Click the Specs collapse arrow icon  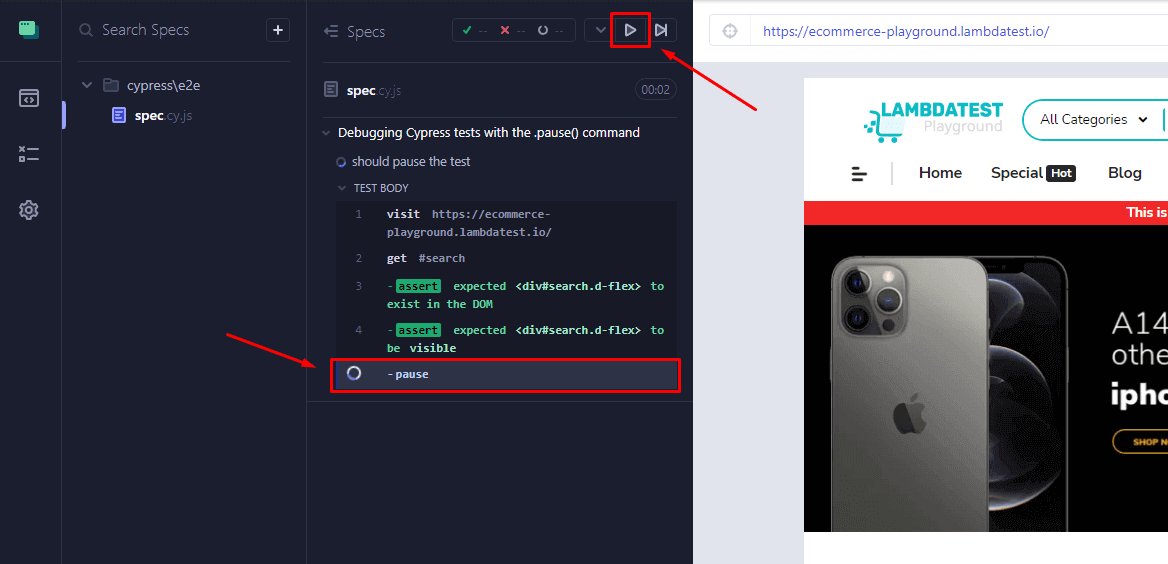pos(331,31)
